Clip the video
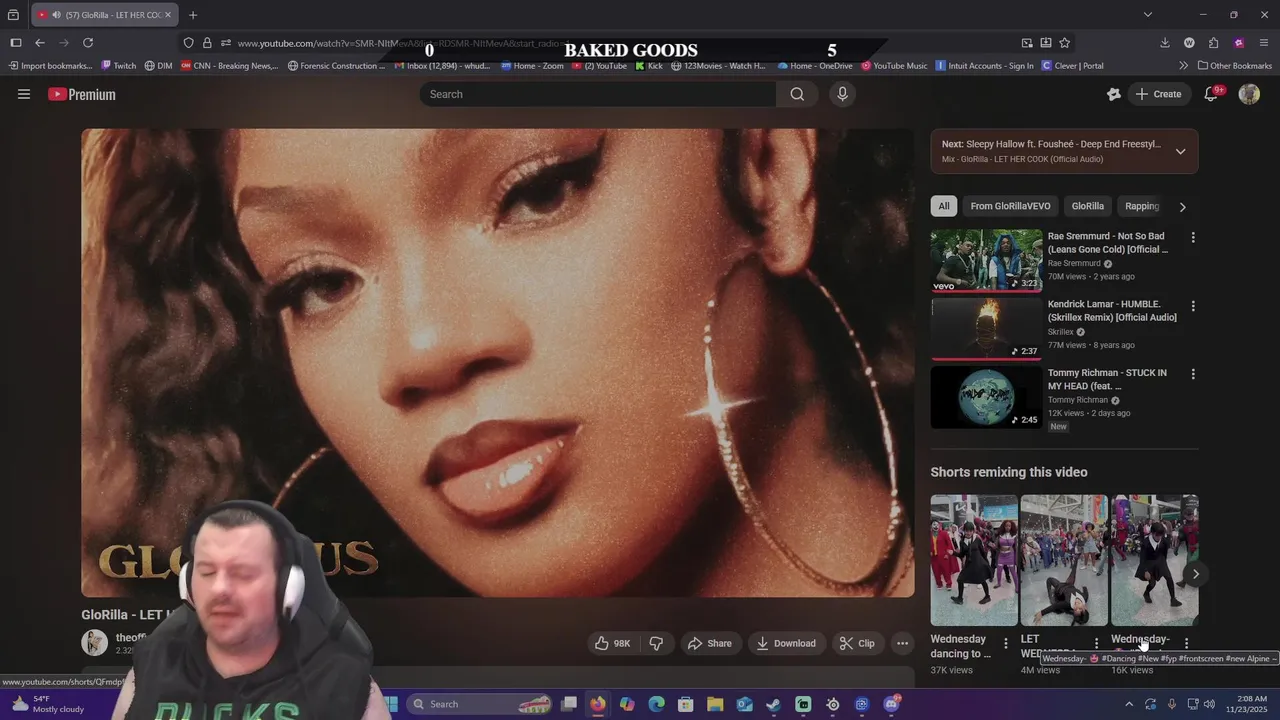This screenshot has height=720, width=1280. pyautogui.click(x=857, y=643)
